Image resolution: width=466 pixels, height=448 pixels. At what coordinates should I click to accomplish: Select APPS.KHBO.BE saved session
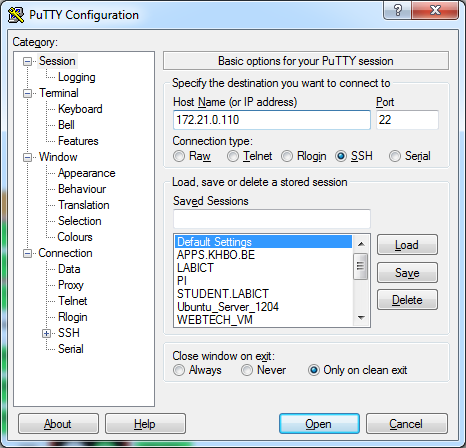pyautogui.click(x=263, y=255)
